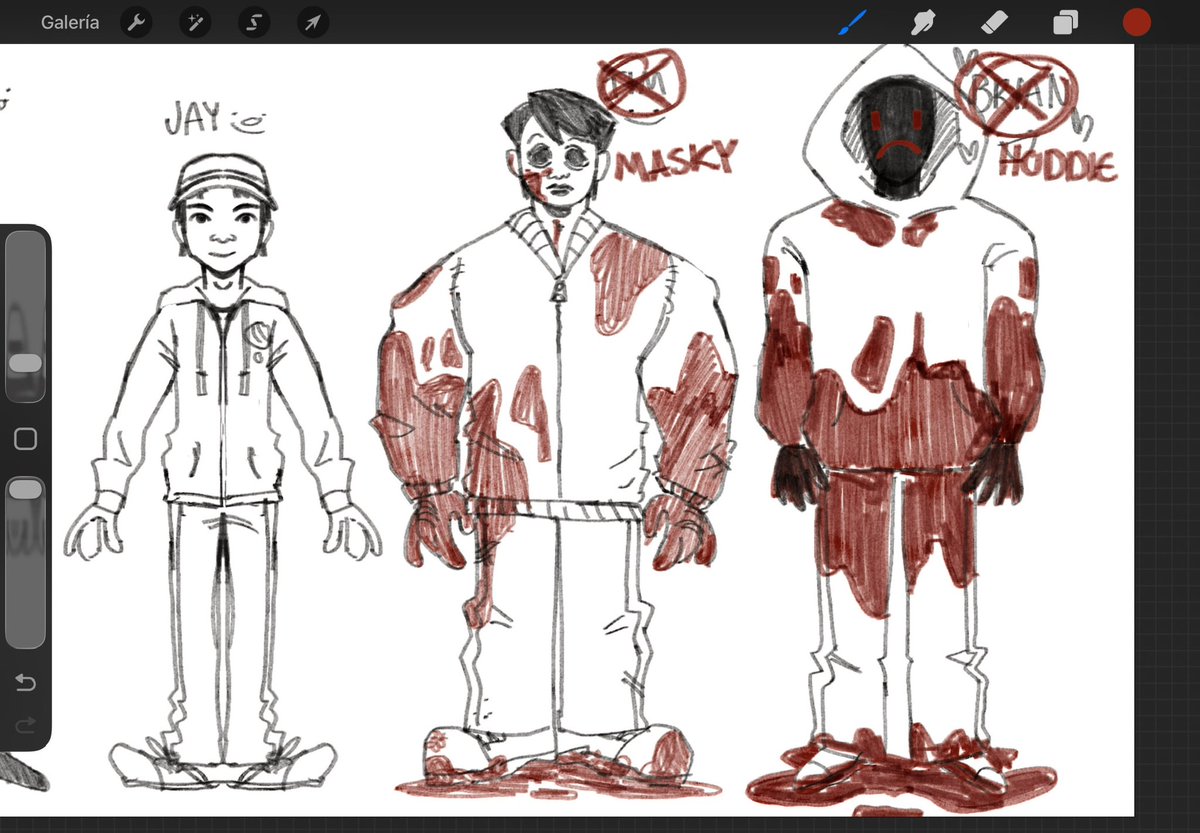The height and width of the screenshot is (833, 1200).
Task: Undo the last stroke with the undo arrow
Action: point(26,683)
